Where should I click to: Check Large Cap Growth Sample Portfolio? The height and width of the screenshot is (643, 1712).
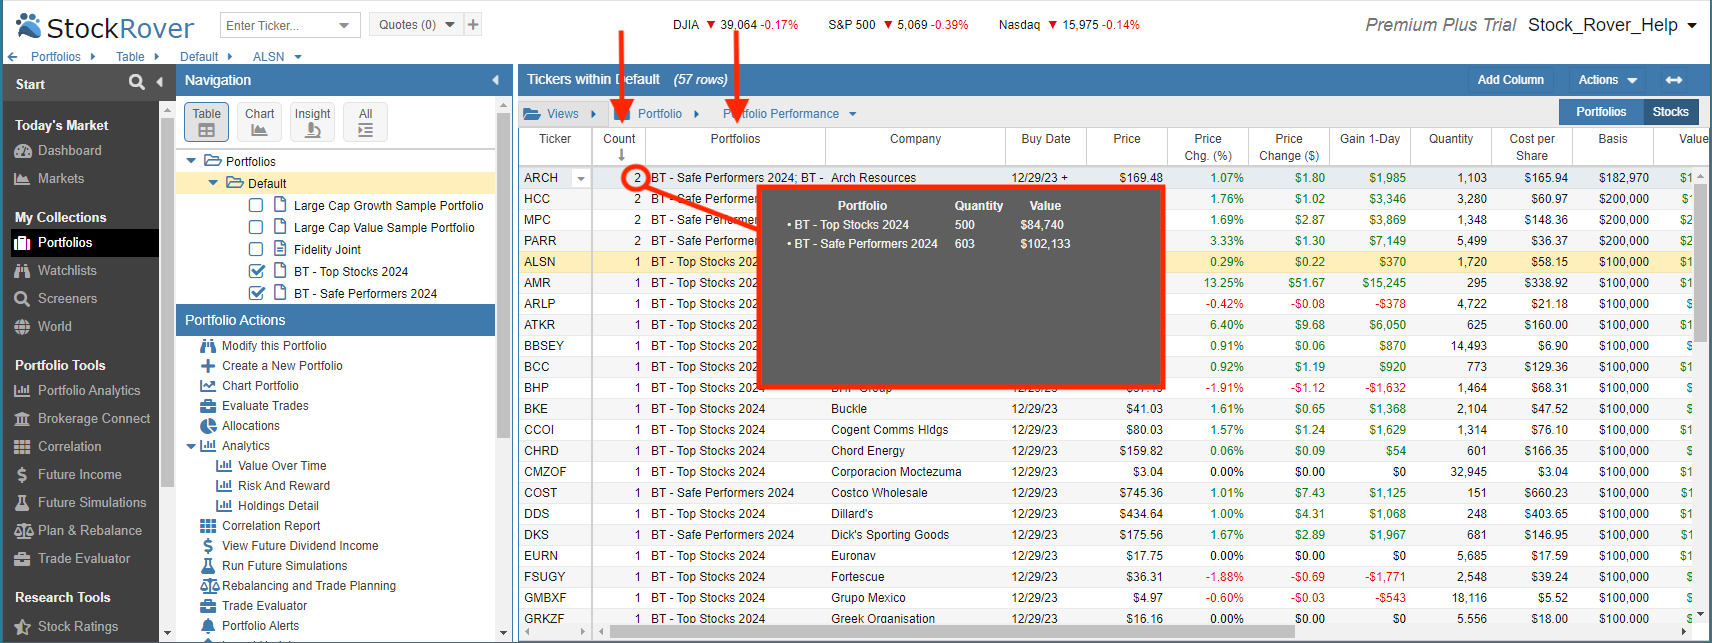(256, 205)
